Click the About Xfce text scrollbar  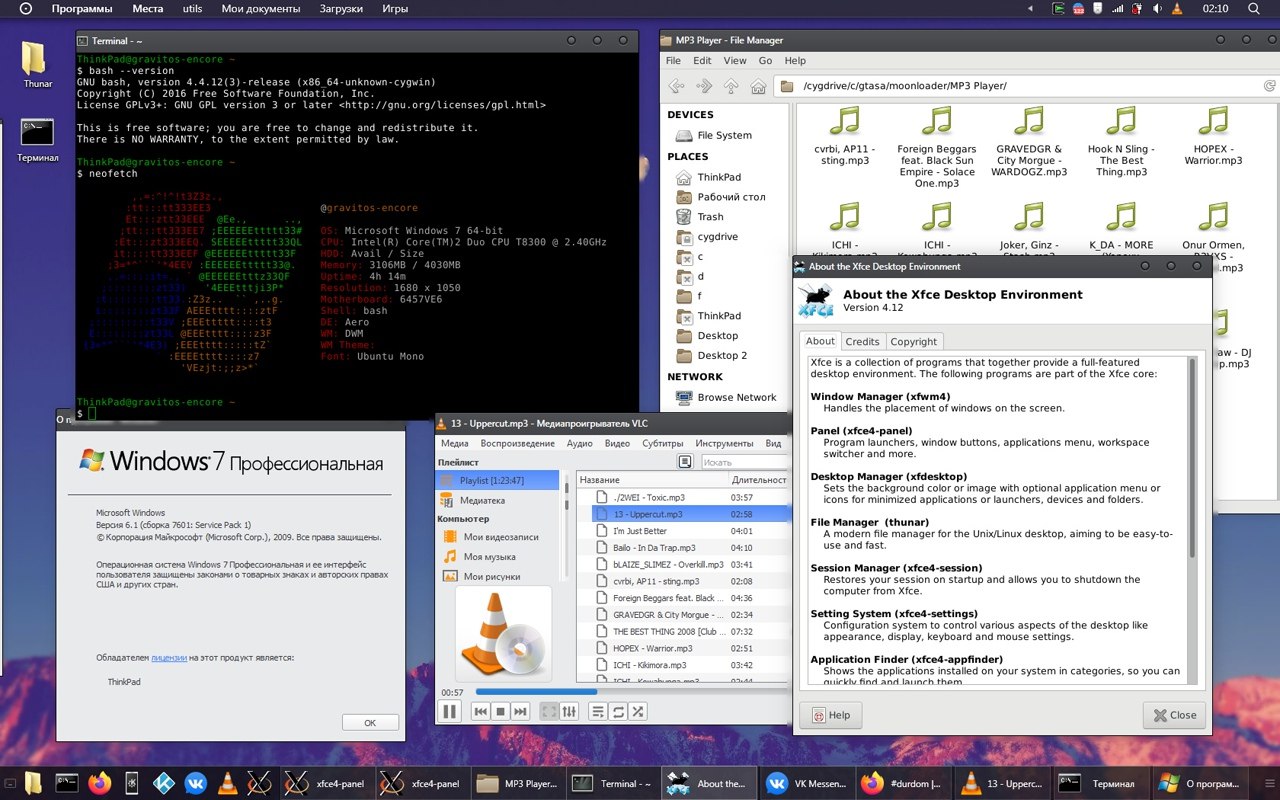pos(1192,458)
